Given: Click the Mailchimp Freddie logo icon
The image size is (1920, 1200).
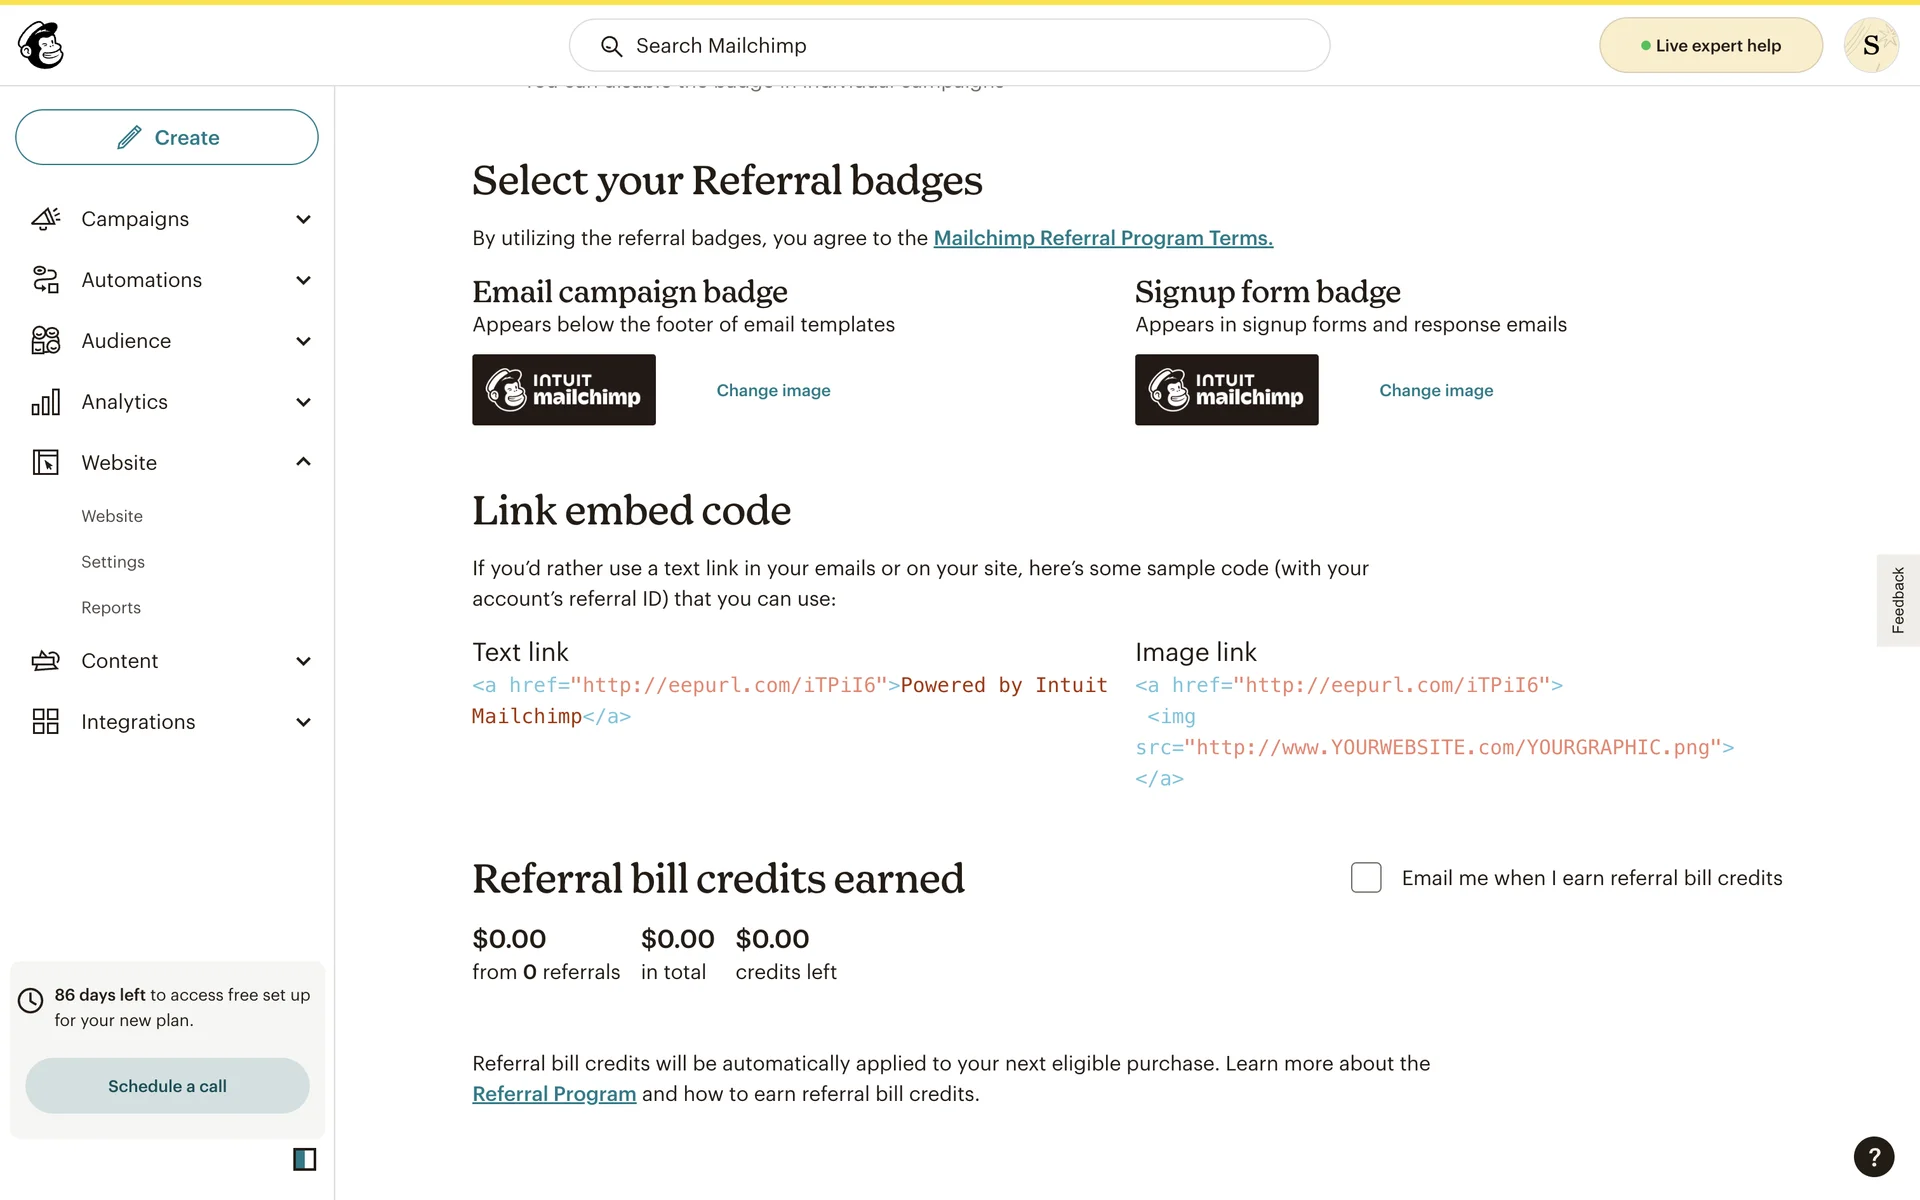Looking at the screenshot, I should [41, 45].
